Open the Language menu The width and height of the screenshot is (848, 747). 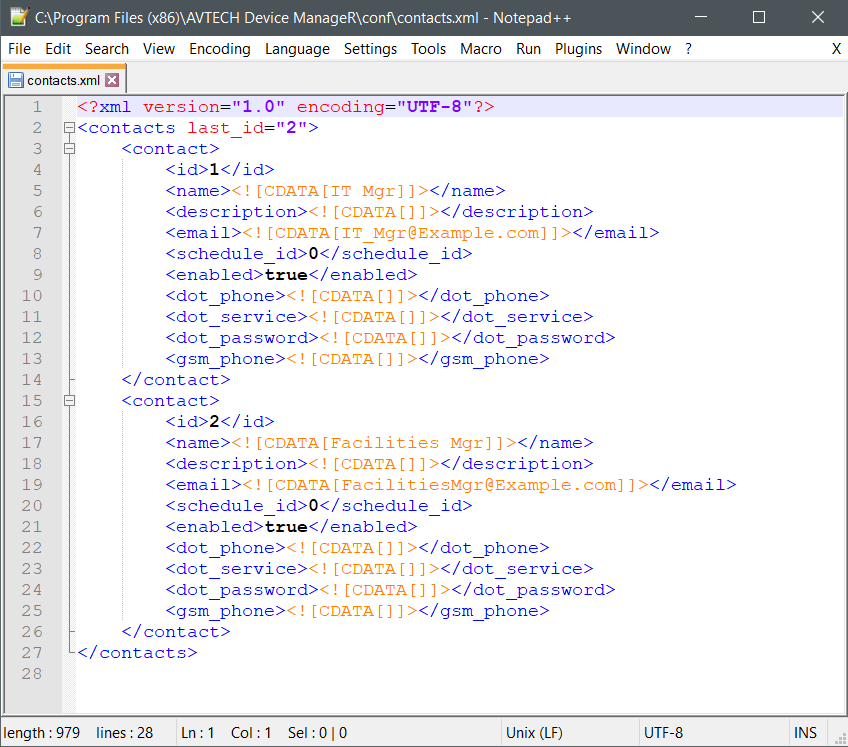coord(297,49)
